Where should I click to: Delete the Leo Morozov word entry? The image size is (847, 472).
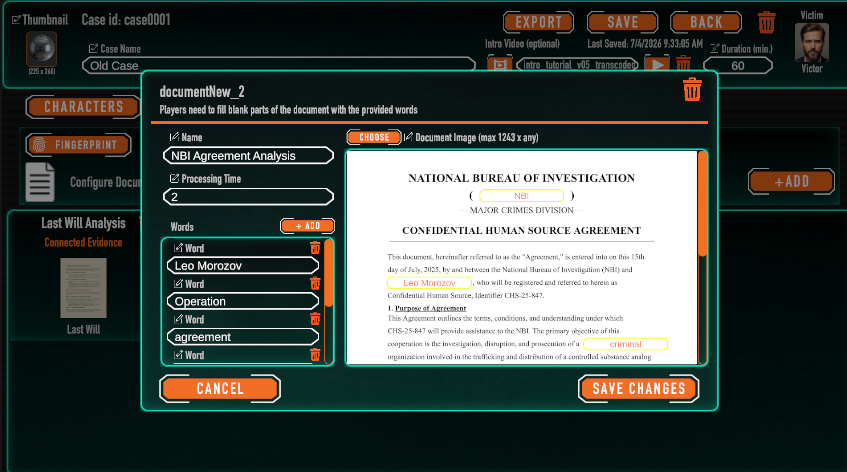pos(315,248)
